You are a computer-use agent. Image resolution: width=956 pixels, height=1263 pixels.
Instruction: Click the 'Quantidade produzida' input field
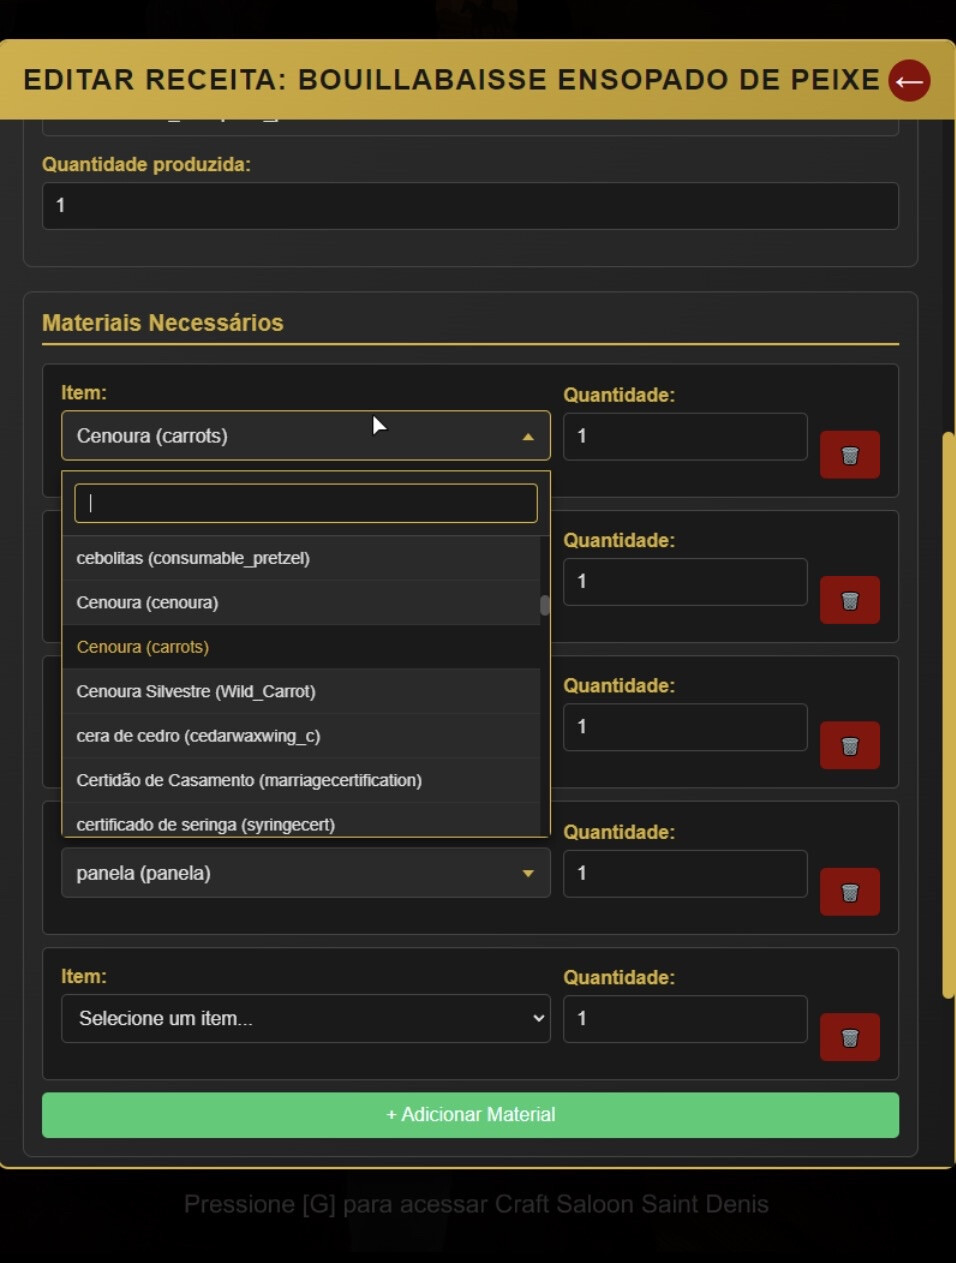point(470,206)
